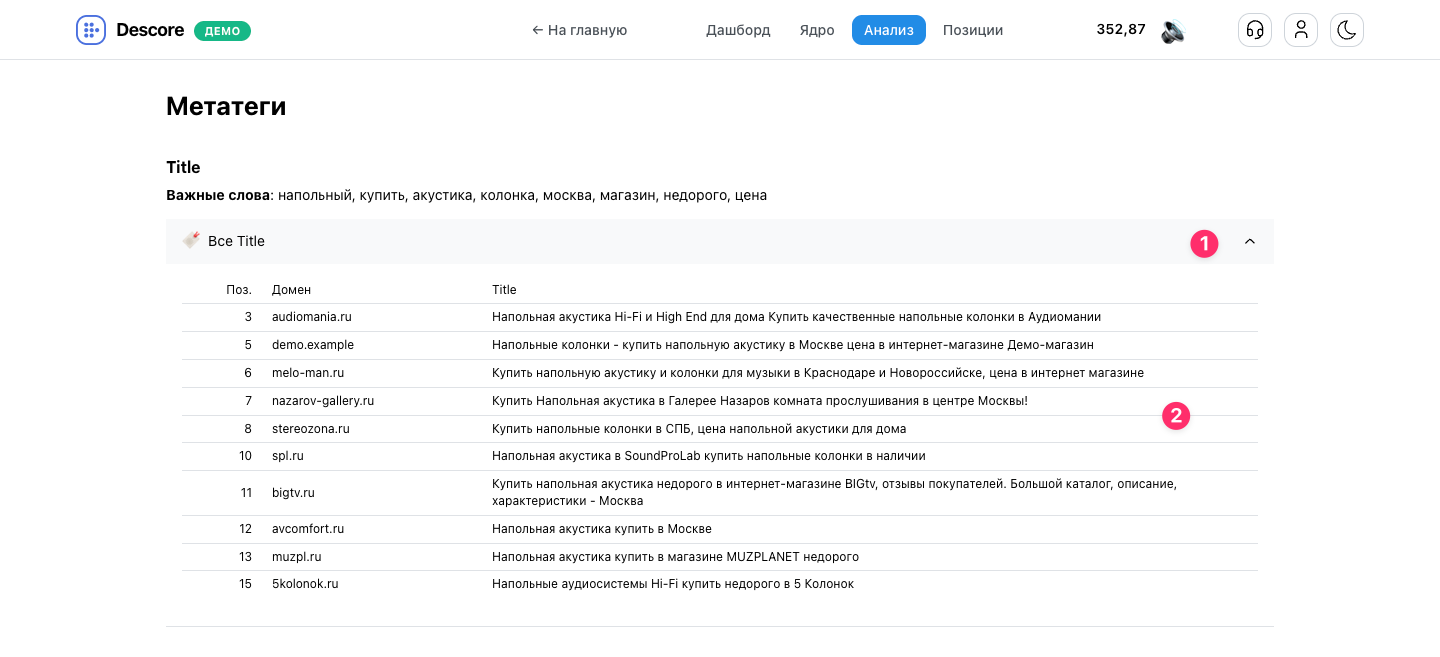
Task: Open the user profile icon
Action: [x=1301, y=30]
